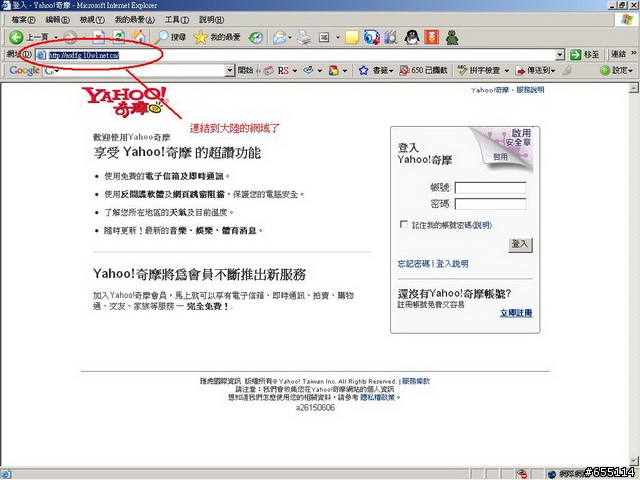Go to the home page via house icon
The image size is (640, 480).
click(x=138, y=37)
